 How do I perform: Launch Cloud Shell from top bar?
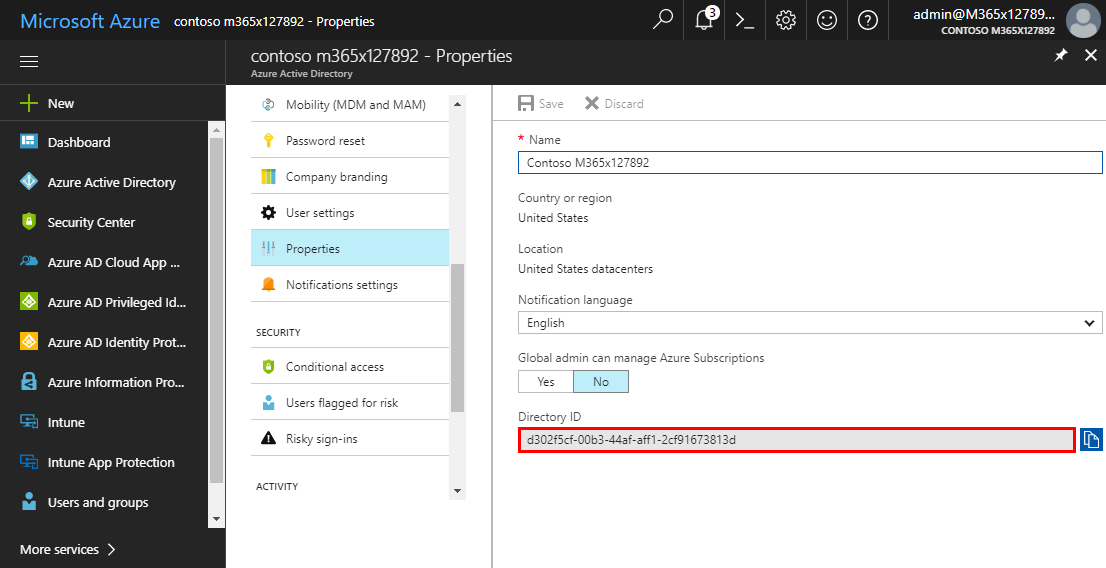(745, 20)
